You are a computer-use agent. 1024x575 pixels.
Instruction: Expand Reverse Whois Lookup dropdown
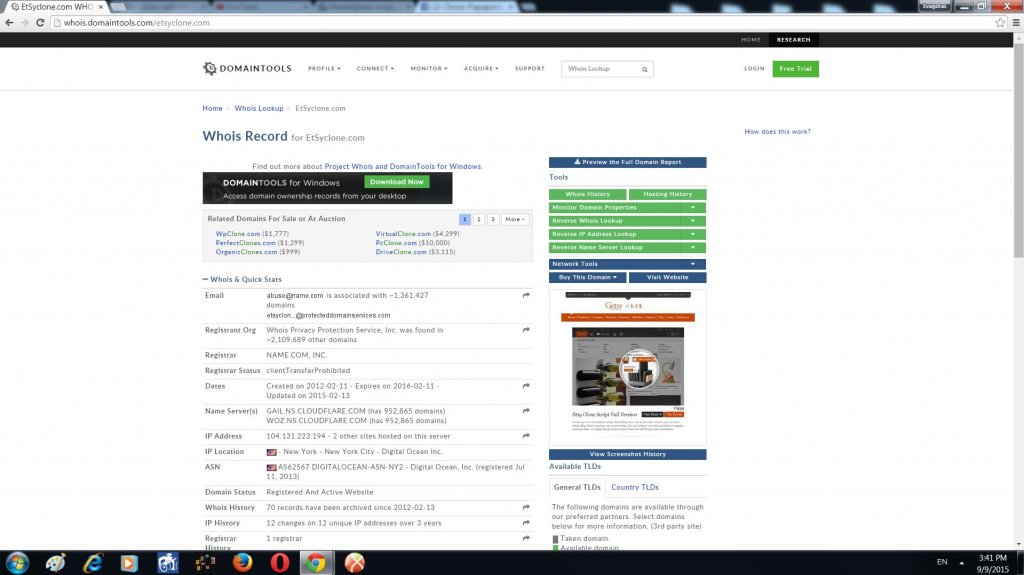point(692,221)
